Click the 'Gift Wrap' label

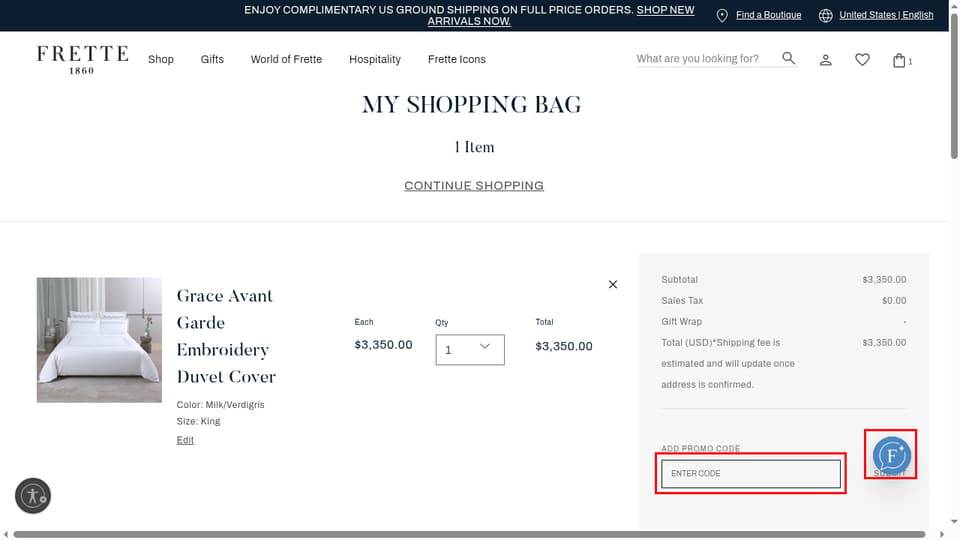point(681,321)
